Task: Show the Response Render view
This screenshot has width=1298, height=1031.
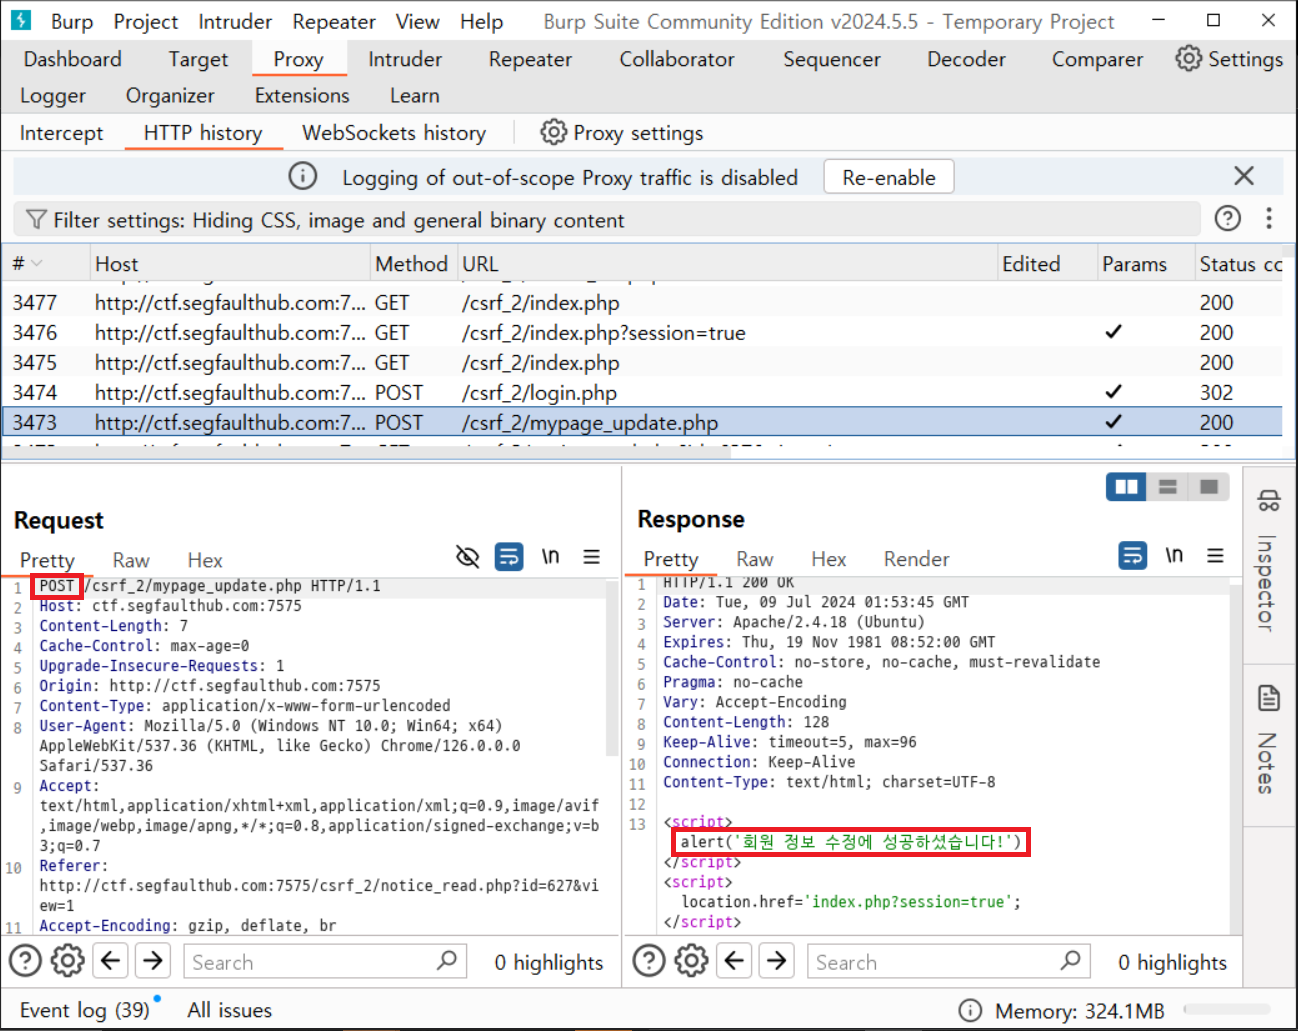Action: click(x=916, y=559)
